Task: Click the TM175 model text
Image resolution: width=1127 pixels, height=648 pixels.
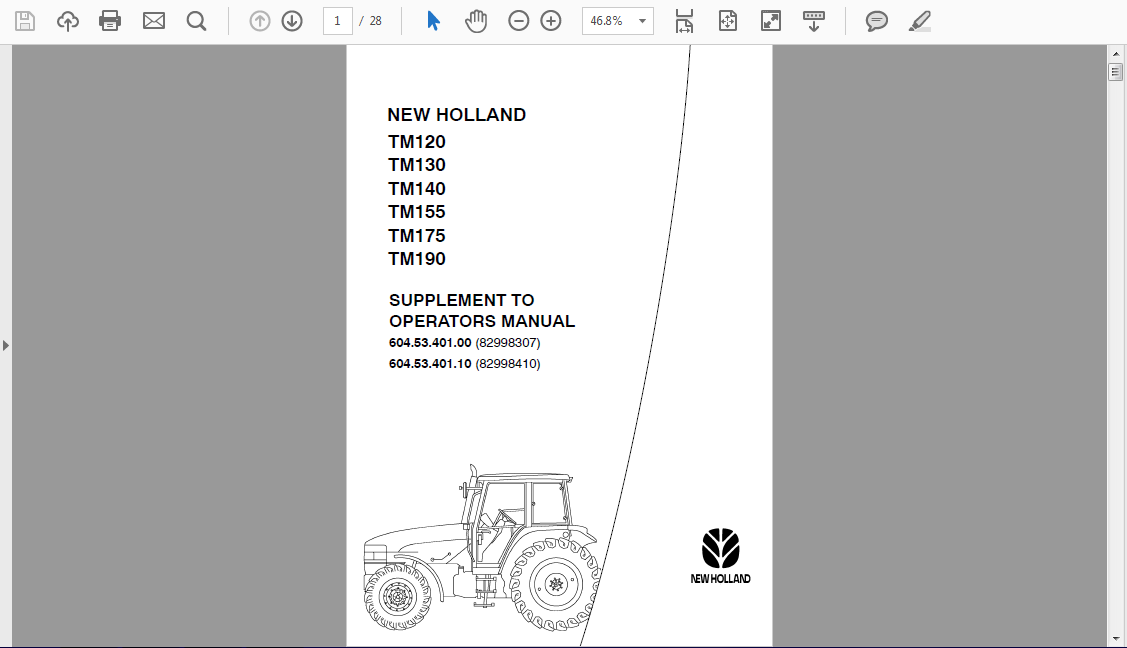Action: click(417, 236)
